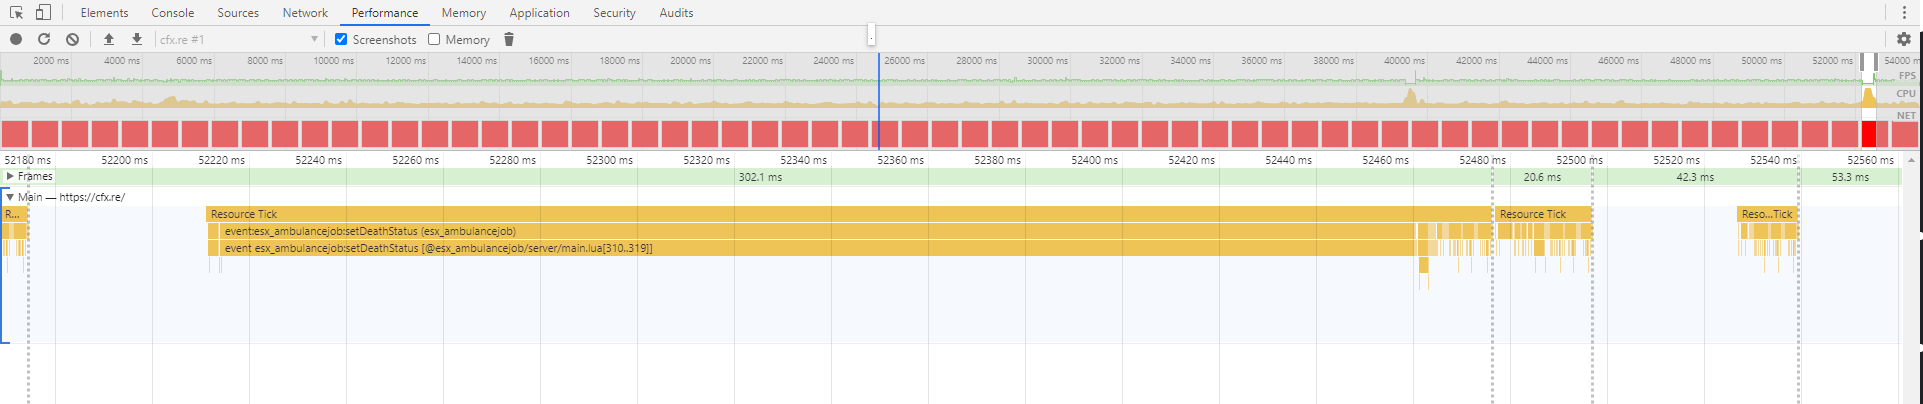Open the Console tab

click(173, 13)
